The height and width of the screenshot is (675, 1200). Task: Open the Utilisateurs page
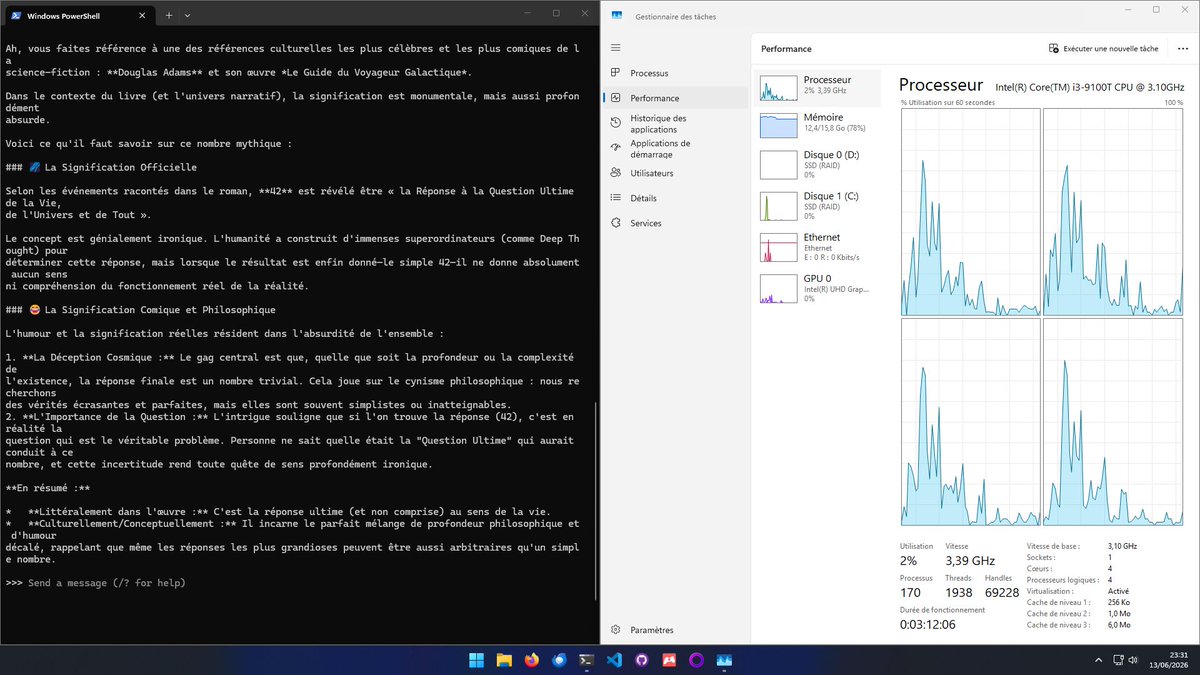[675, 173]
